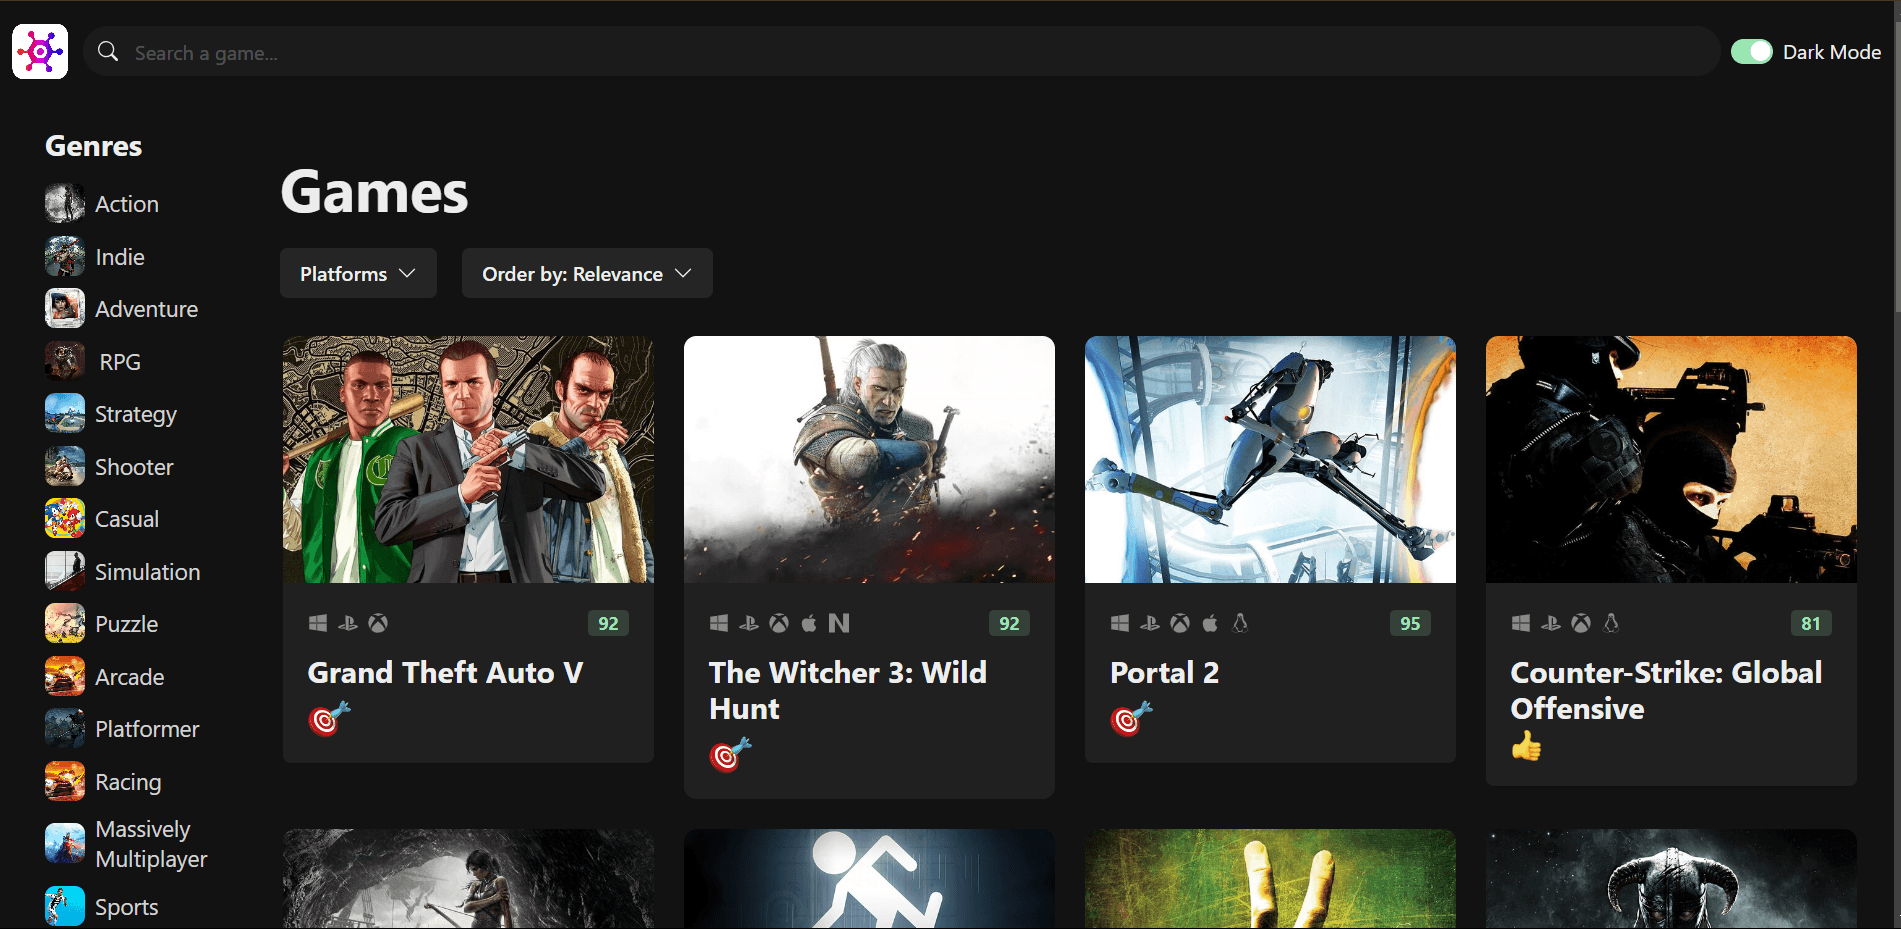1901x929 pixels.
Task: Click the Linux icon on Portal 2 card
Action: point(1240,623)
